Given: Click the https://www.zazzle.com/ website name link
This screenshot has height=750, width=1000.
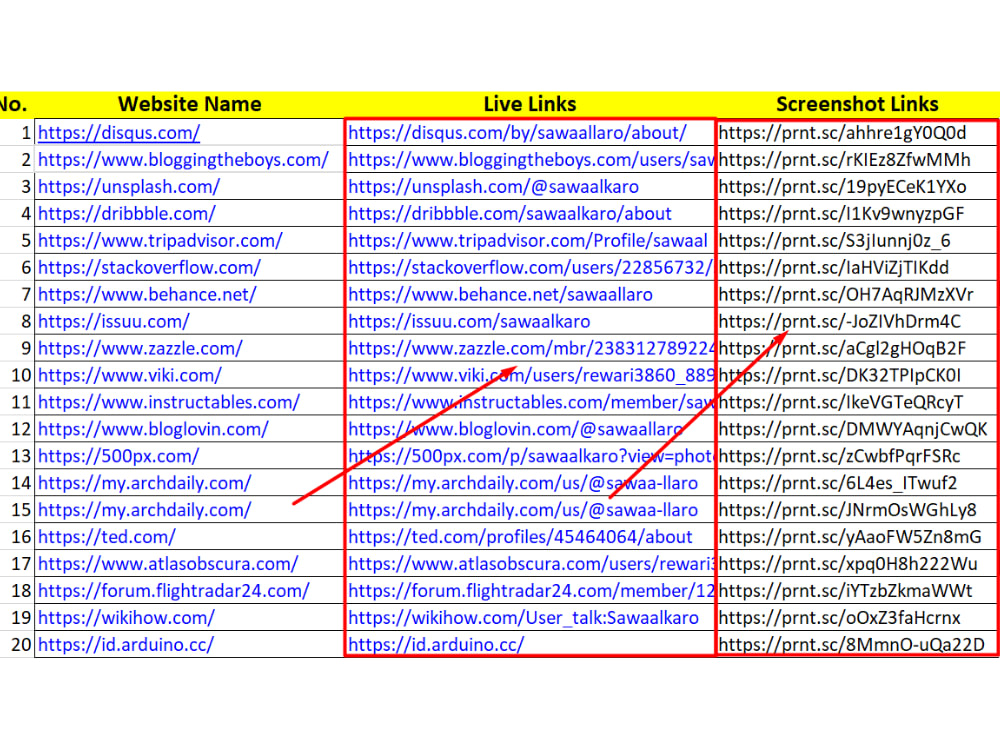Looking at the screenshot, I should [x=140, y=348].
